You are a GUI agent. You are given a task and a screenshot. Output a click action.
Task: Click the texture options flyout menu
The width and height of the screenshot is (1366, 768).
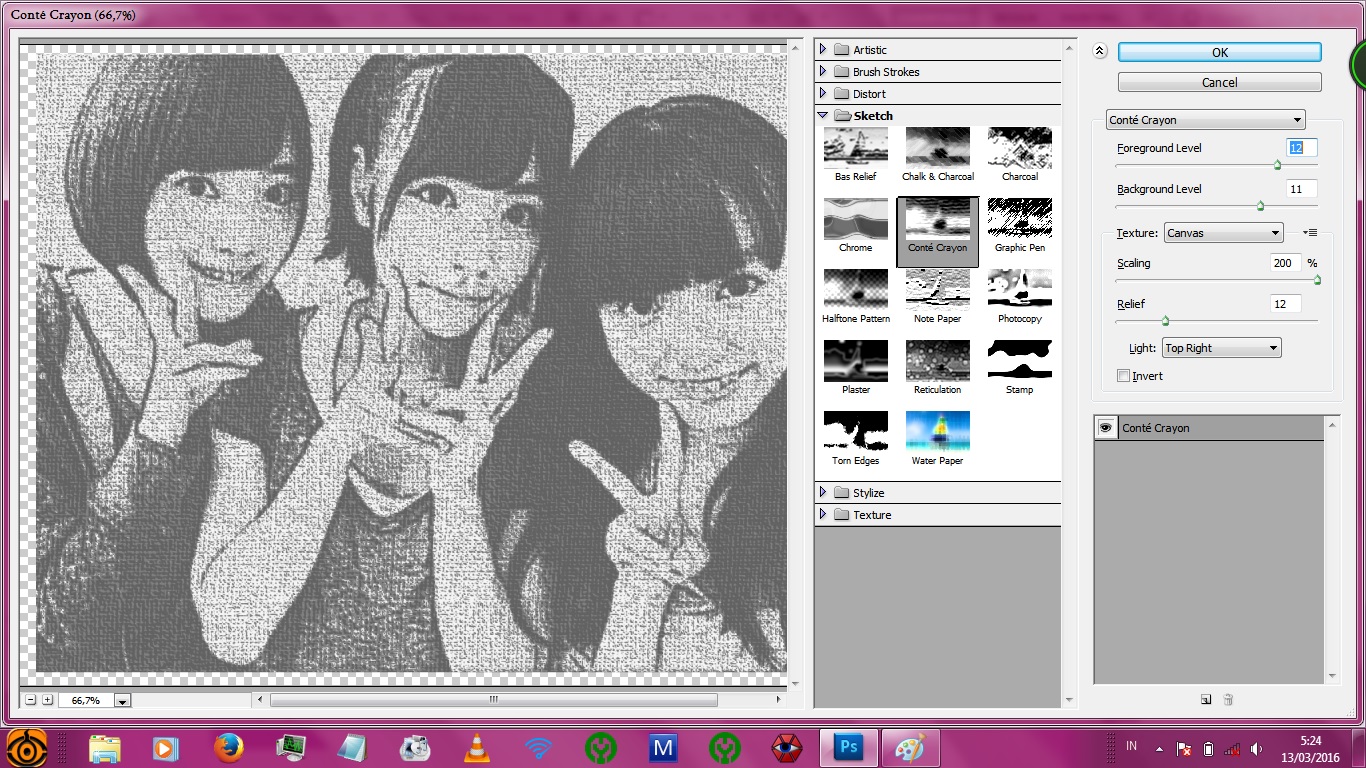coord(1308,232)
